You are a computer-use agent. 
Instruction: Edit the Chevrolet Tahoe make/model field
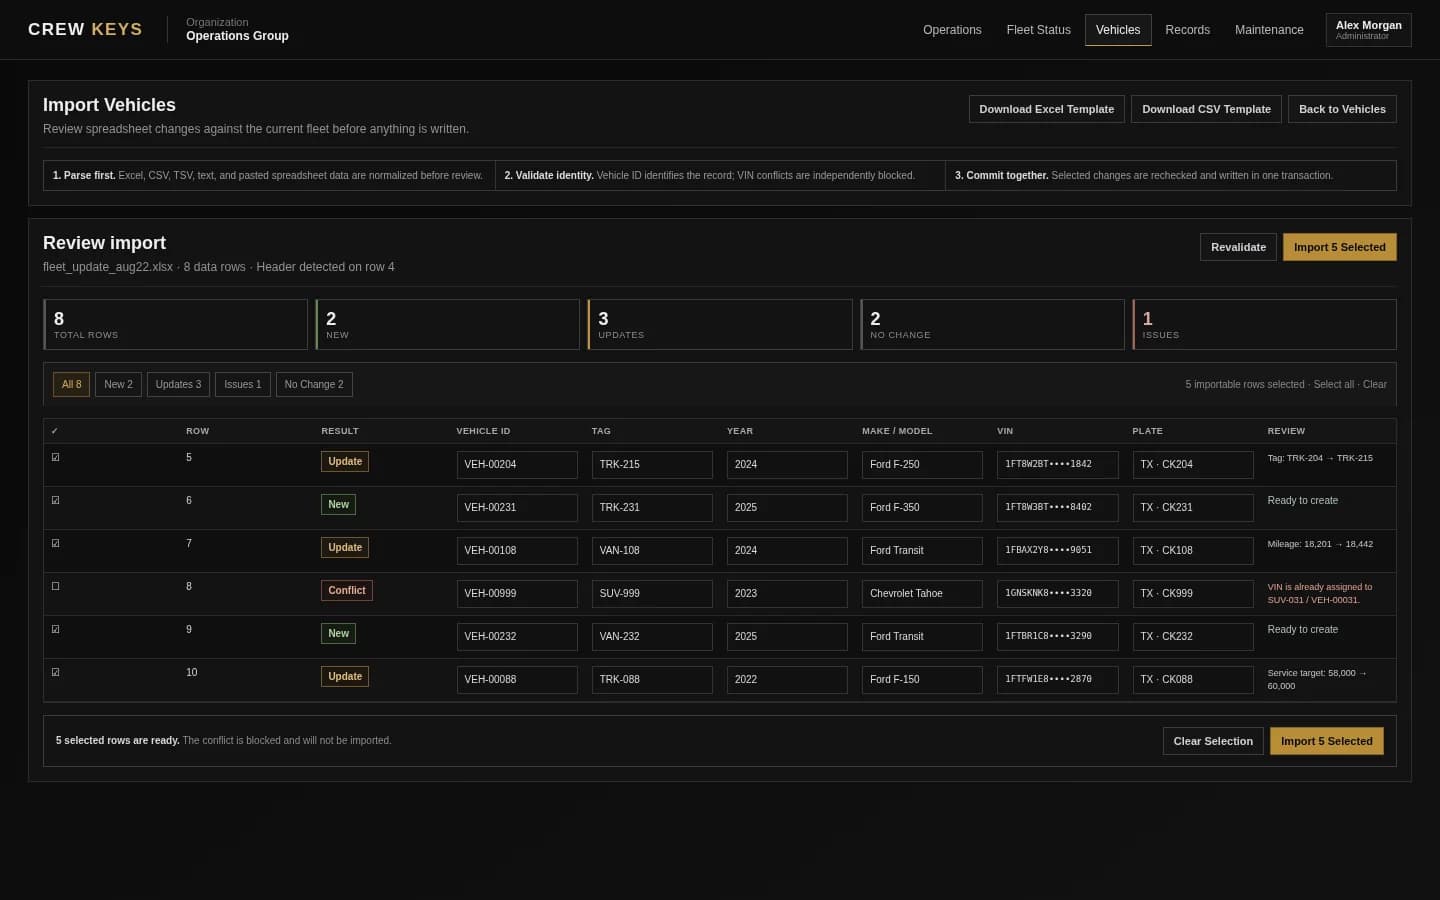point(922,594)
